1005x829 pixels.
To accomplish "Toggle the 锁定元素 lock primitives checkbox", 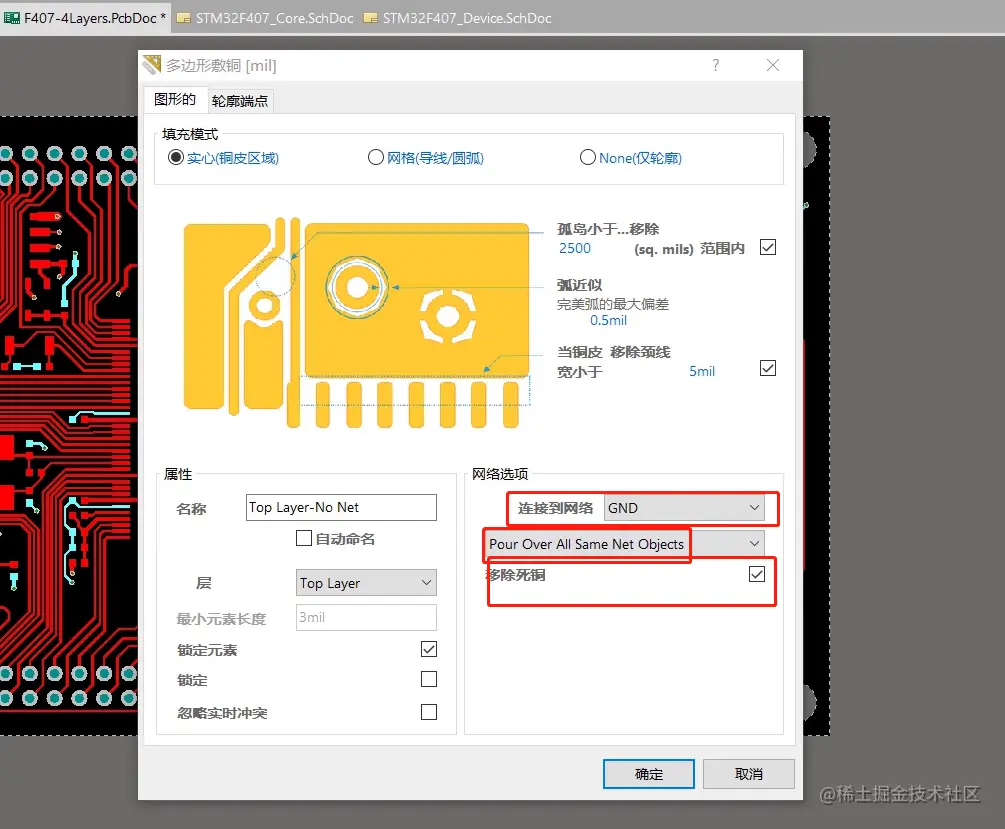I will point(429,649).
